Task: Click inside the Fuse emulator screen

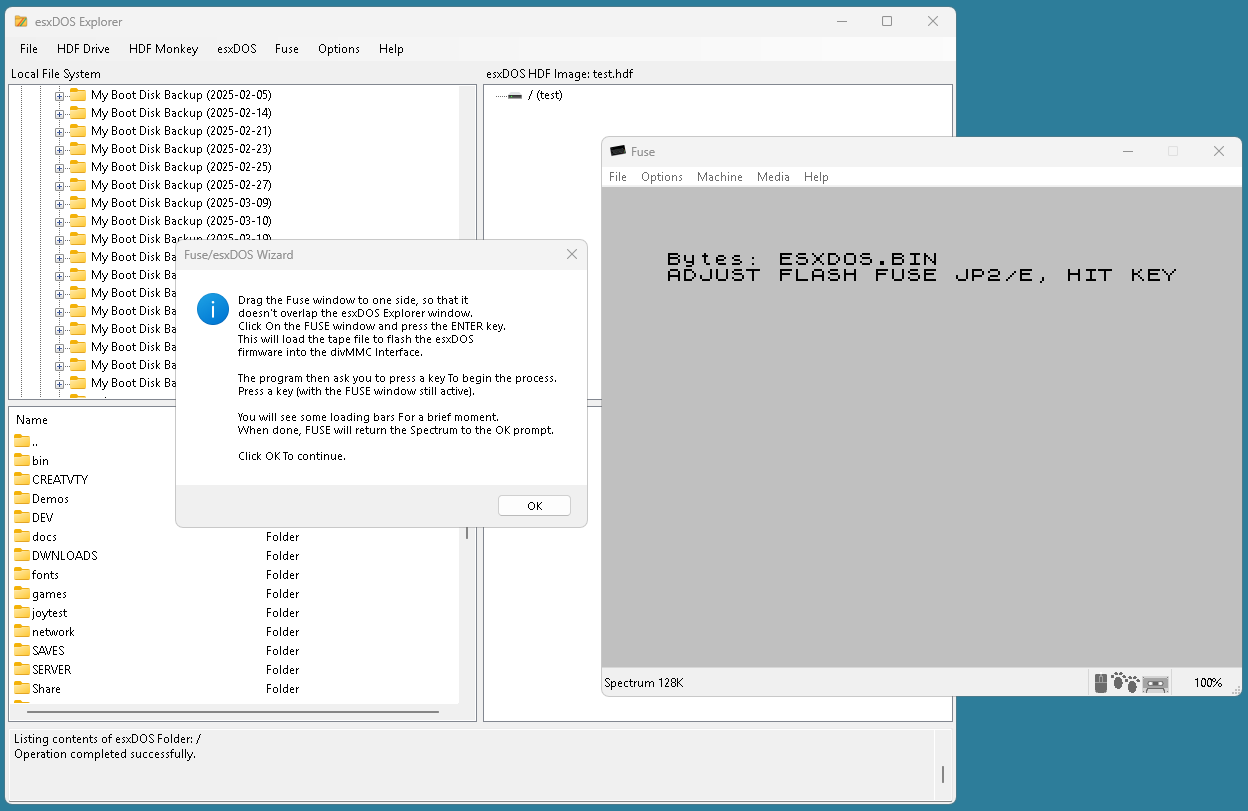Action: coord(921,427)
